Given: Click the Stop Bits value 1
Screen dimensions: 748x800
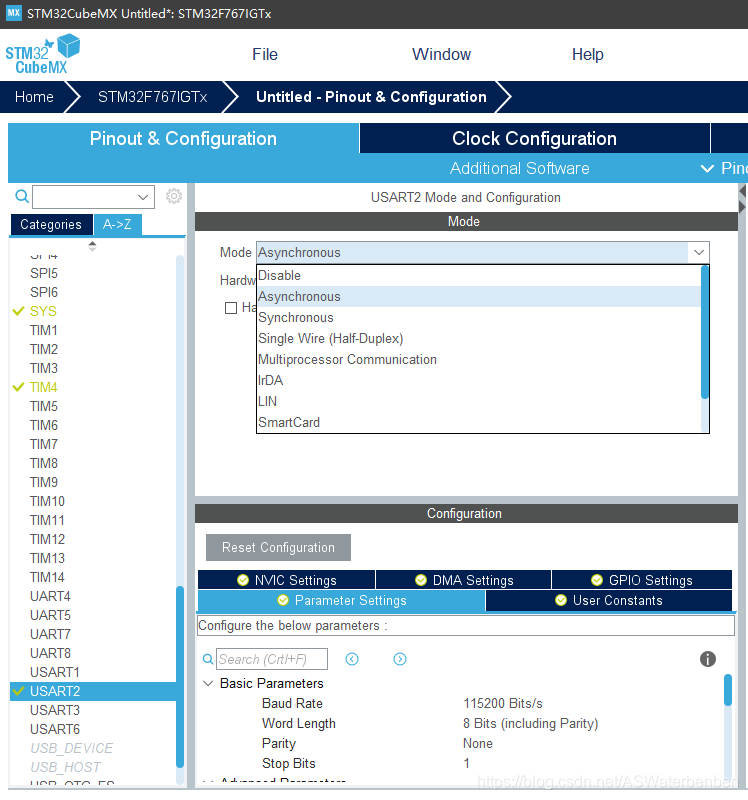Looking at the screenshot, I should pyautogui.click(x=466, y=763).
